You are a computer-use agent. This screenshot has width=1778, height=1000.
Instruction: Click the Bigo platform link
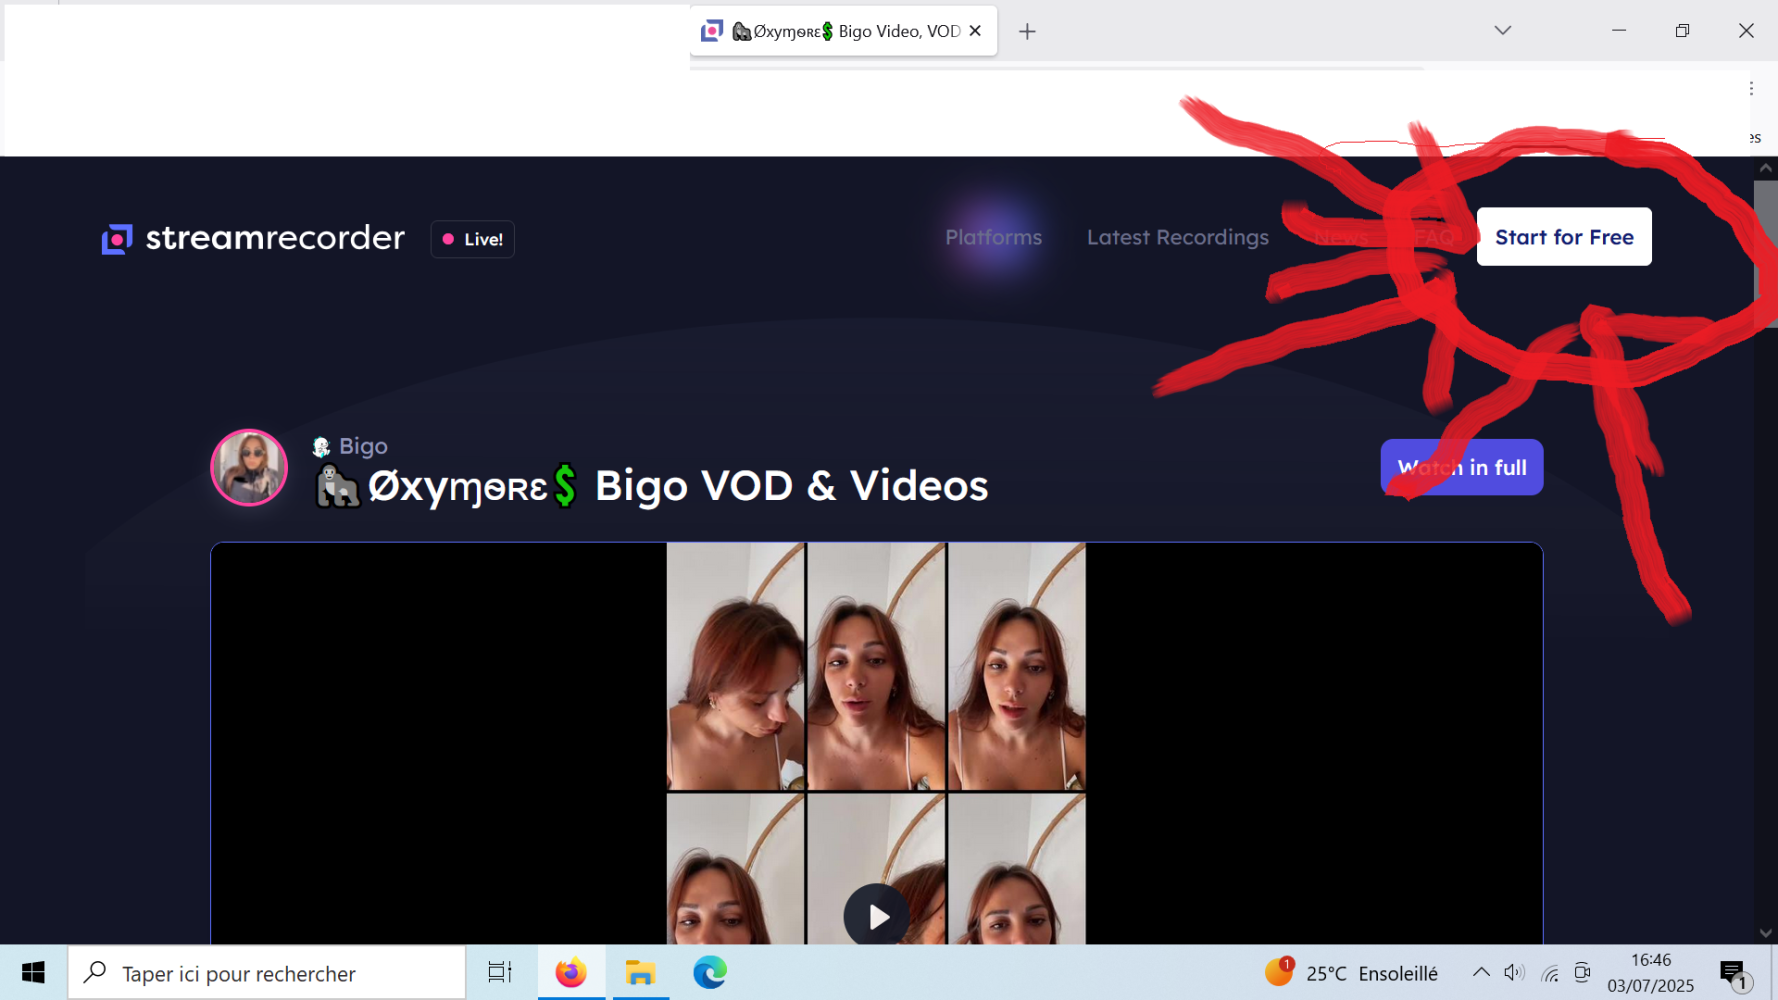click(x=350, y=446)
